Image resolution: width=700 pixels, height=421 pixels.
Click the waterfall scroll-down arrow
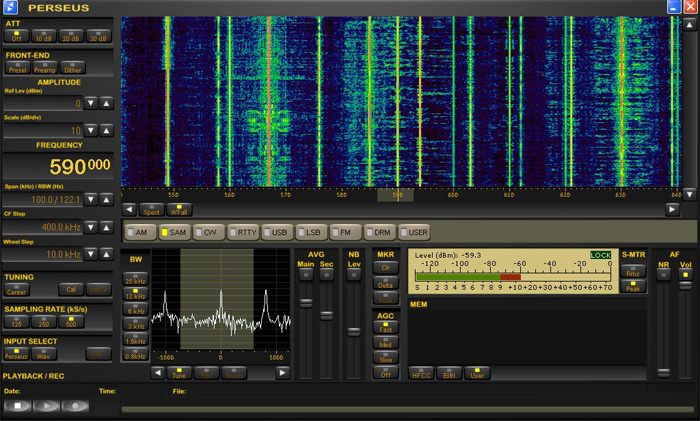tap(689, 194)
